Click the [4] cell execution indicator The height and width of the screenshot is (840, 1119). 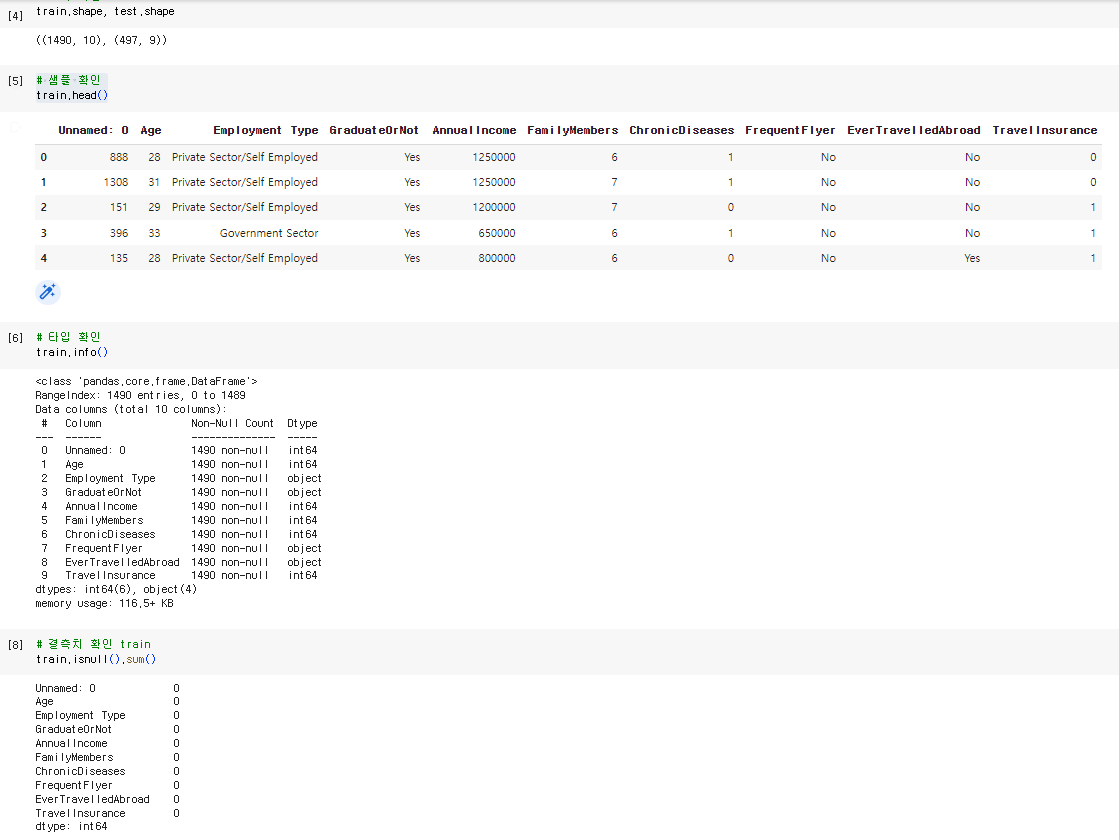click(15, 15)
